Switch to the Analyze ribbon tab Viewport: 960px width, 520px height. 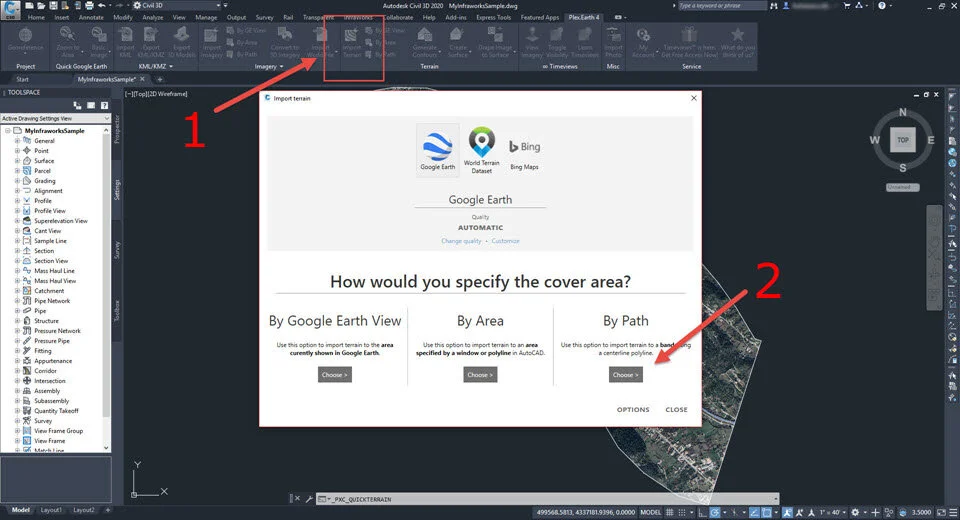pos(153,17)
